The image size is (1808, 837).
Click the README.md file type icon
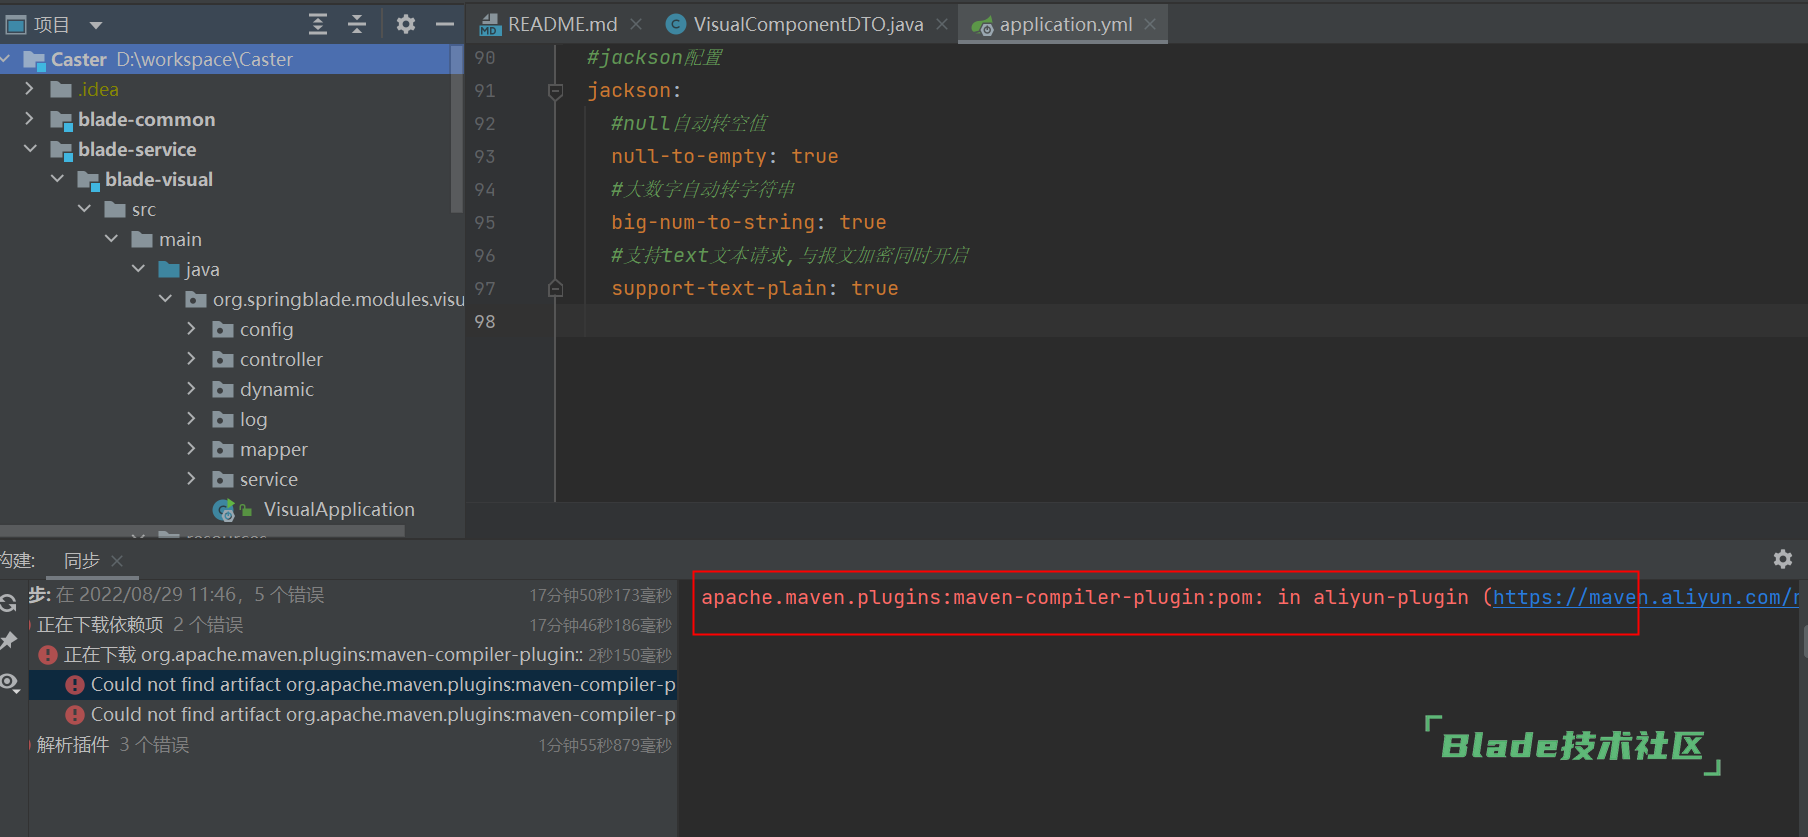(x=489, y=24)
